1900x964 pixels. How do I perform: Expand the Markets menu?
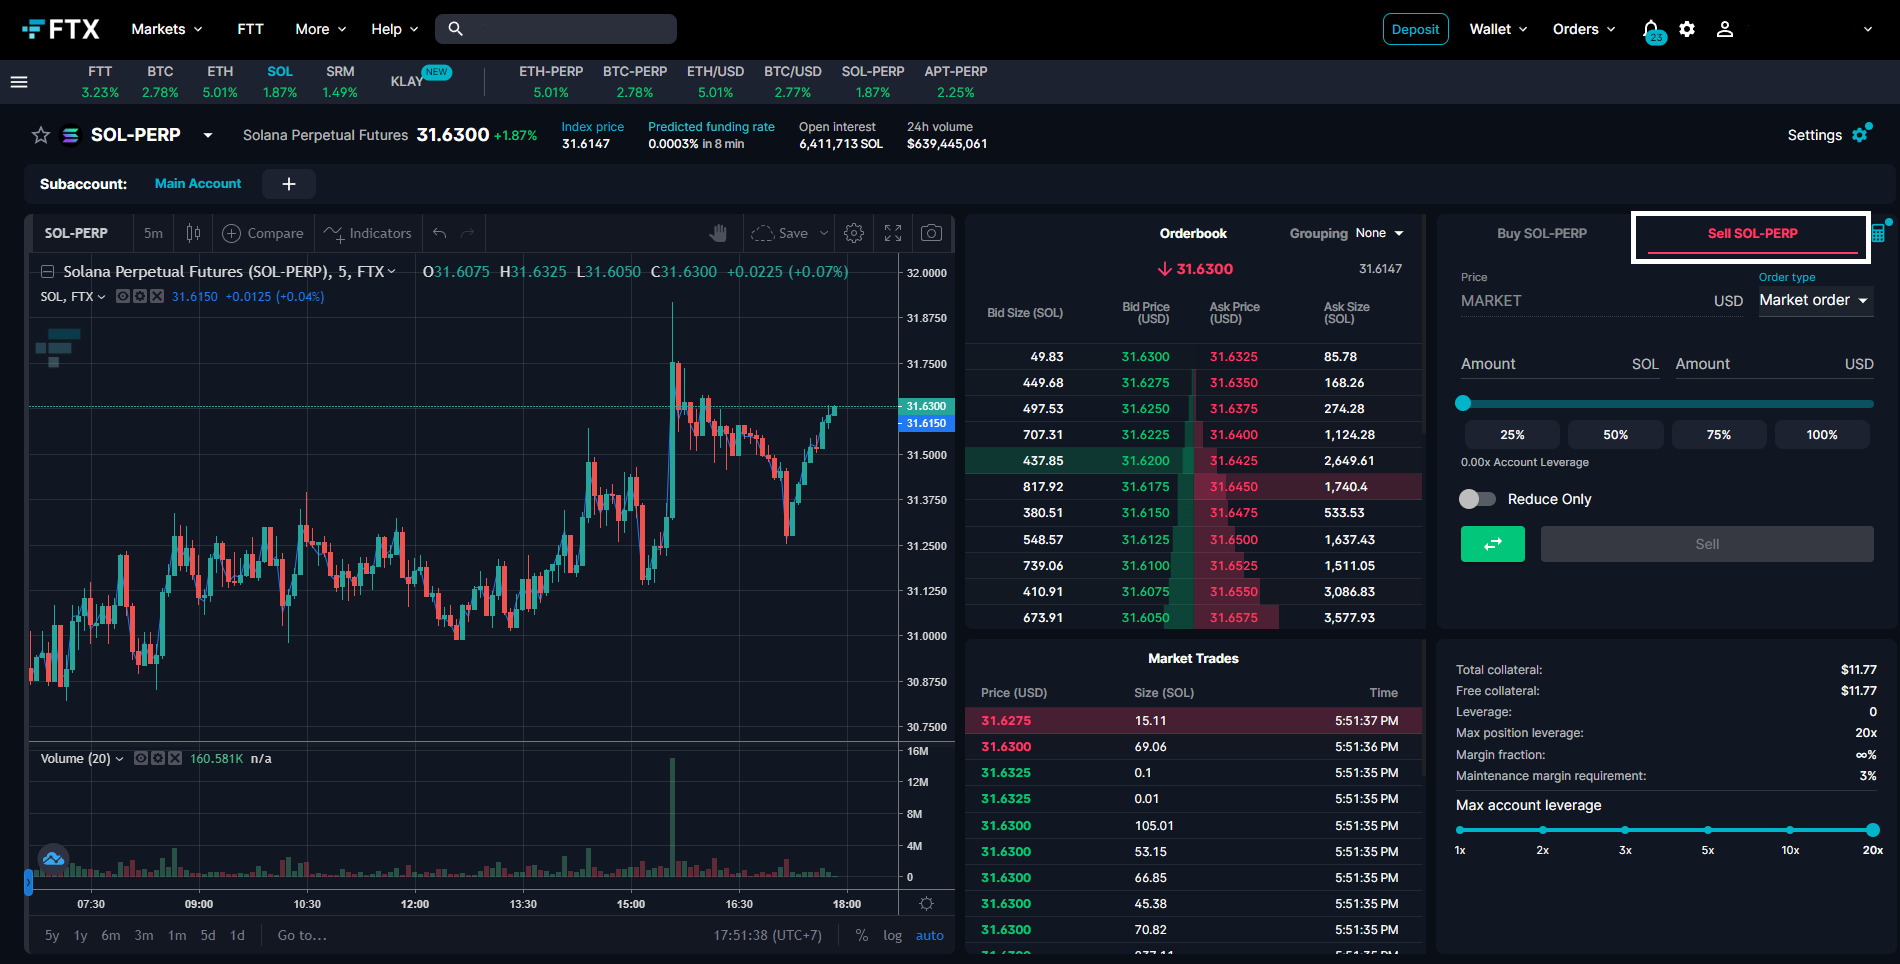(167, 29)
